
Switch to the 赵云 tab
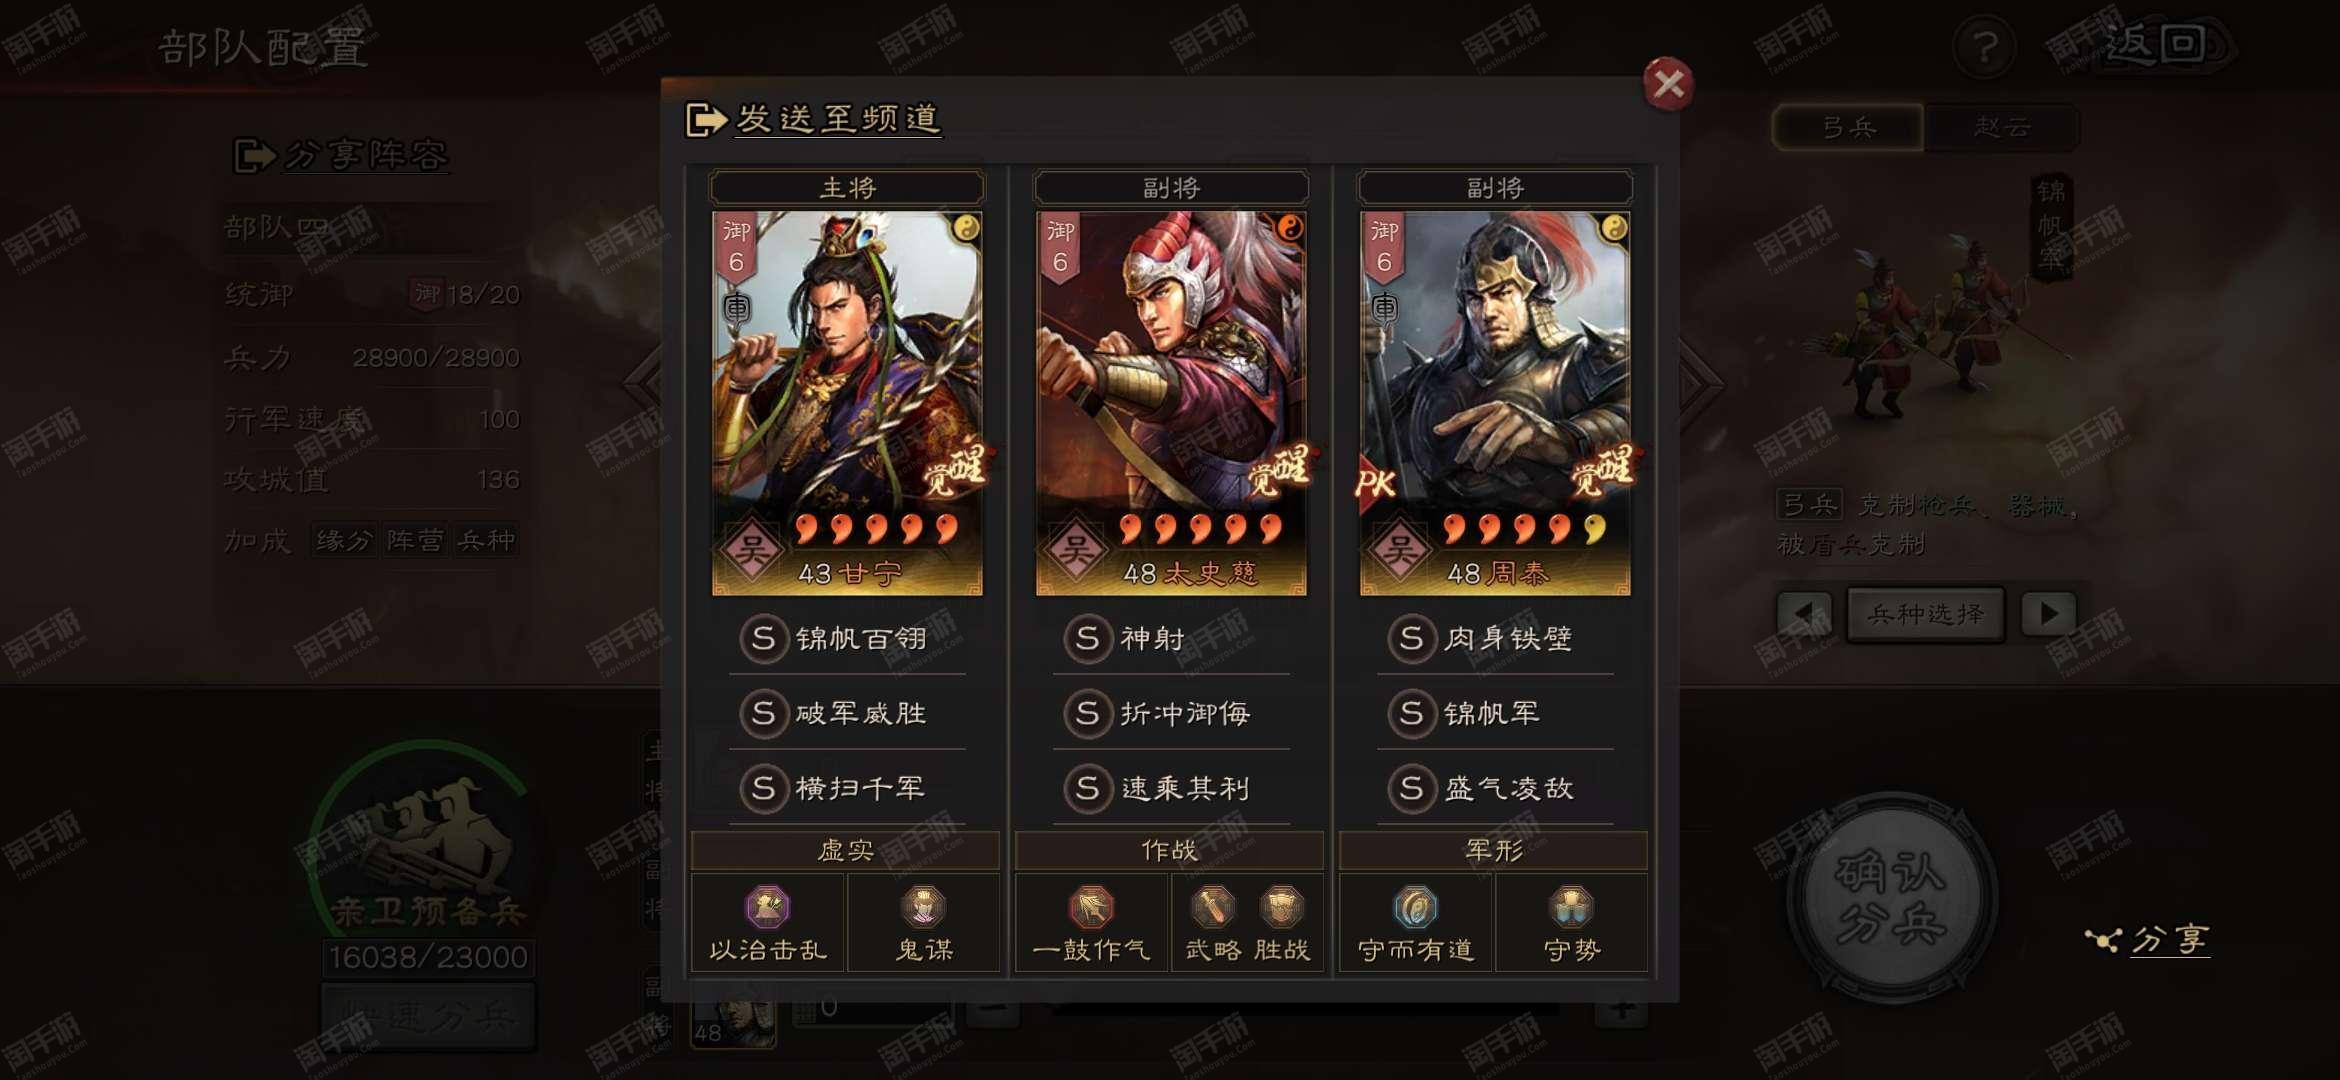pyautogui.click(x=2002, y=128)
